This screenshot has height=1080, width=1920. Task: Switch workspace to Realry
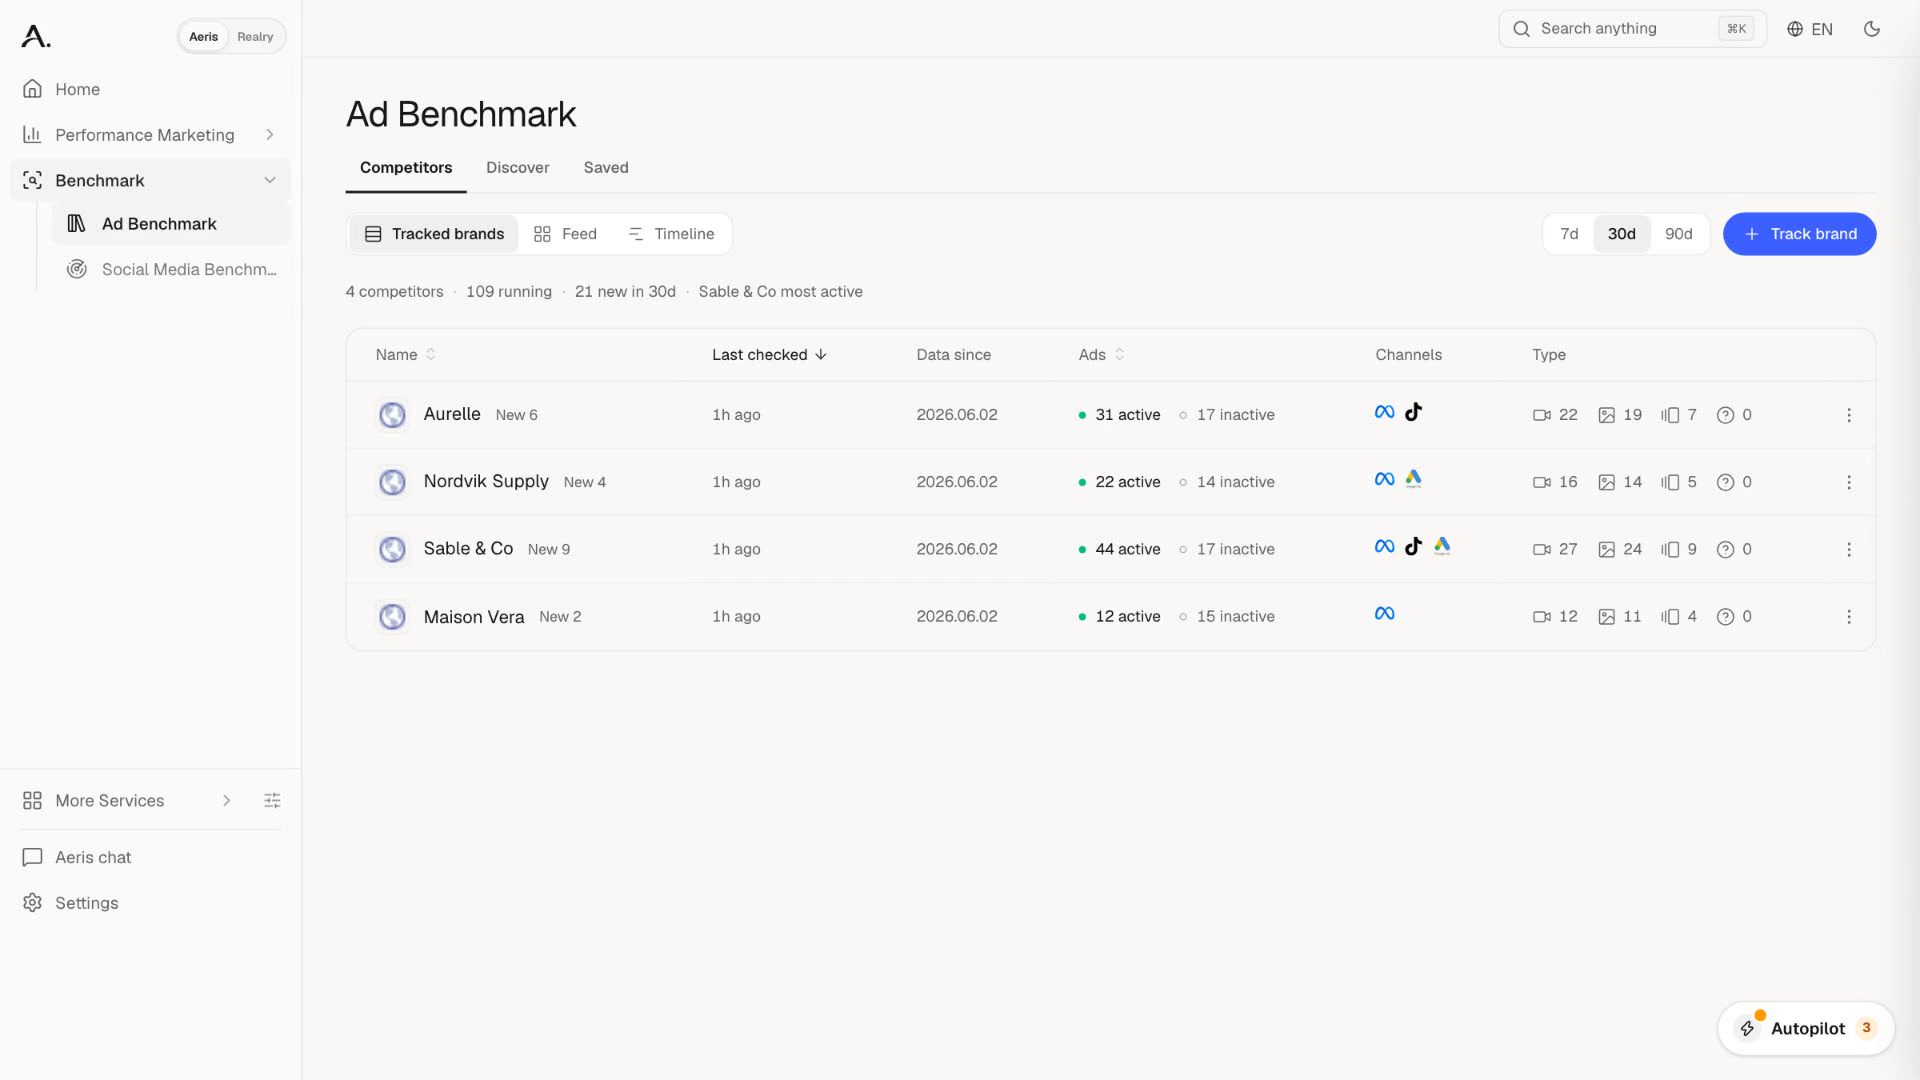[255, 37]
